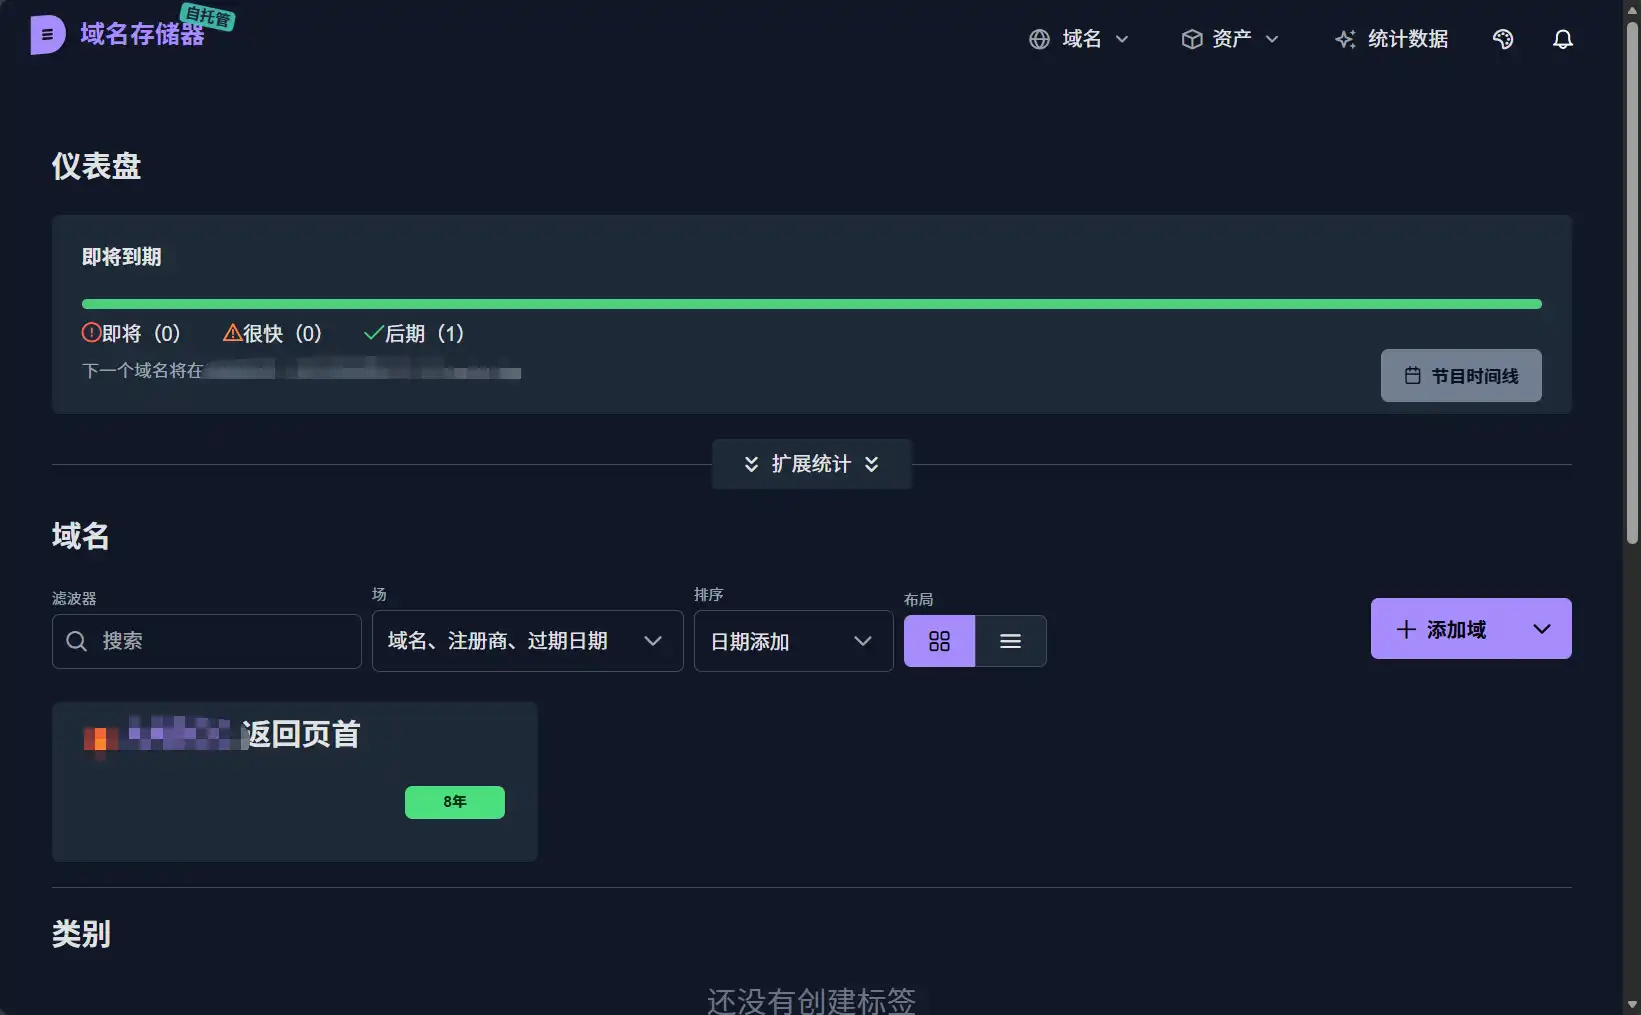Open the 资产 navigation menu
This screenshot has width=1641, height=1015.
tap(1231, 39)
